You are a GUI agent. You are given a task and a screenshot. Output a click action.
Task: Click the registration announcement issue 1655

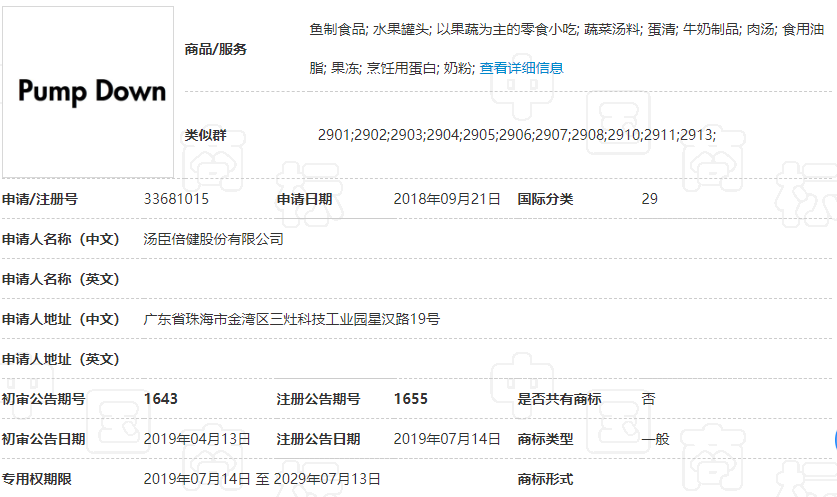tap(410, 399)
